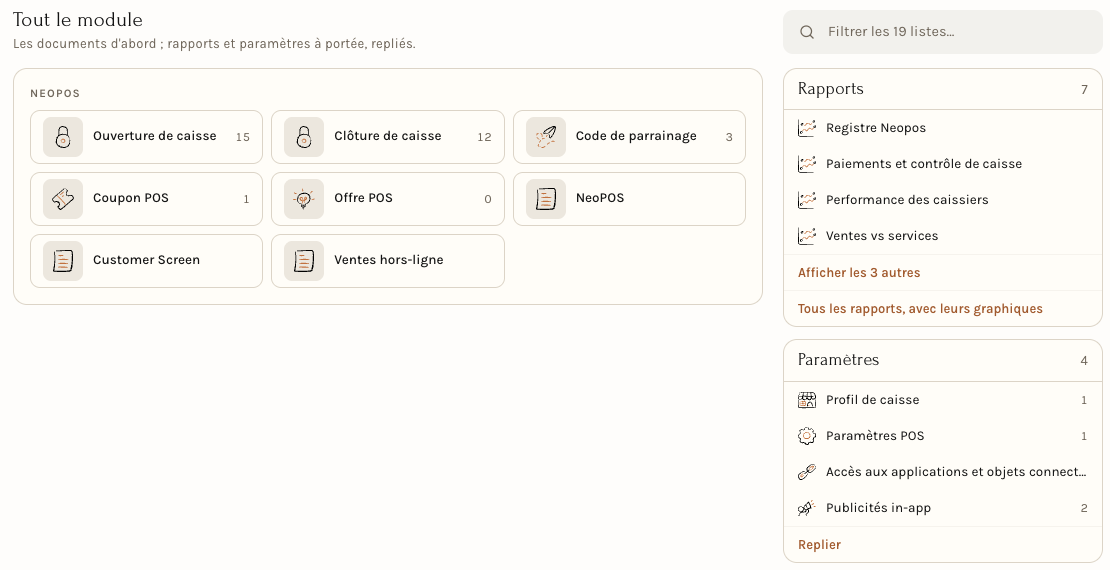Open the Ventes vs services report
The image size is (1110, 570).
[x=943, y=236]
